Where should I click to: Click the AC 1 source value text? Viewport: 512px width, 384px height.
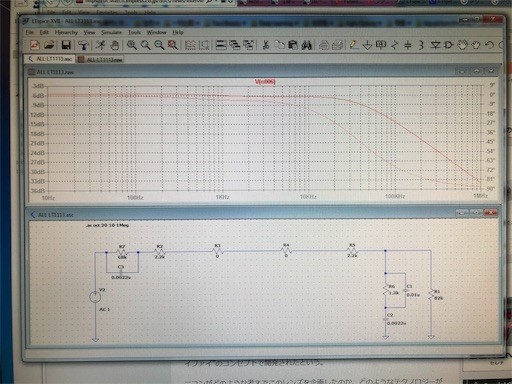[x=105, y=309]
